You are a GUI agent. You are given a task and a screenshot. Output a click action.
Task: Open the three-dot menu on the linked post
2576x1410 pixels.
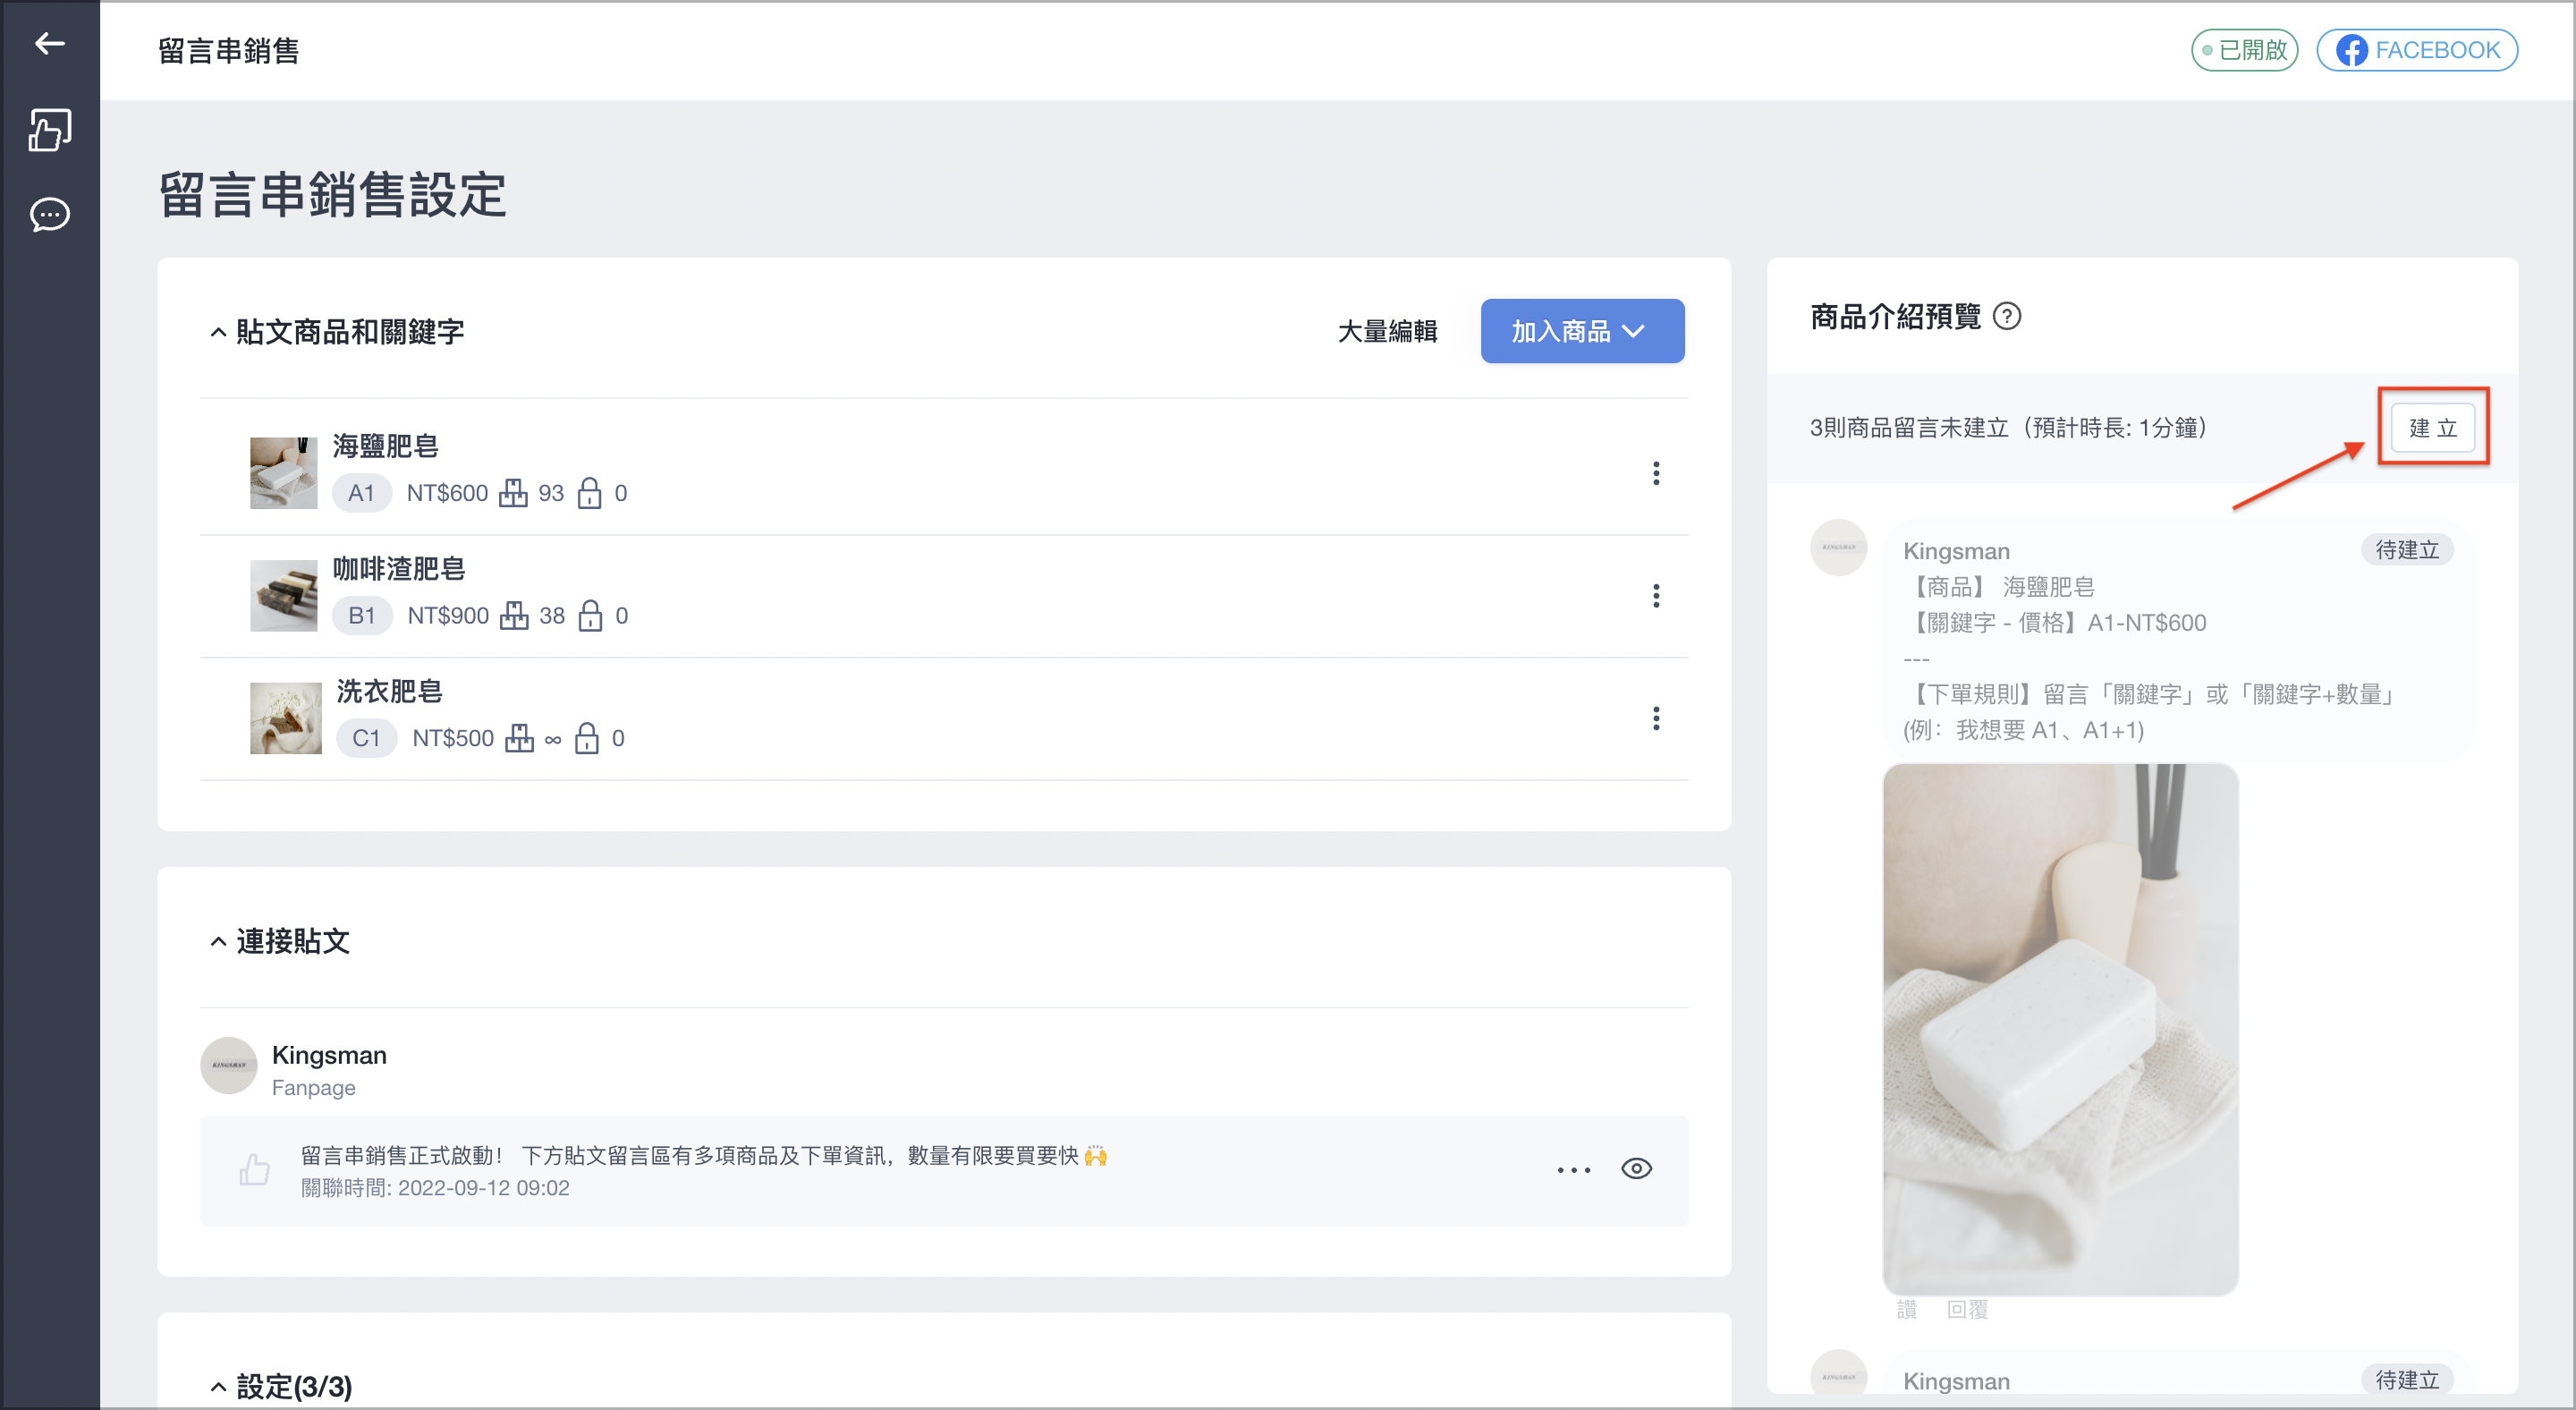[1573, 1169]
